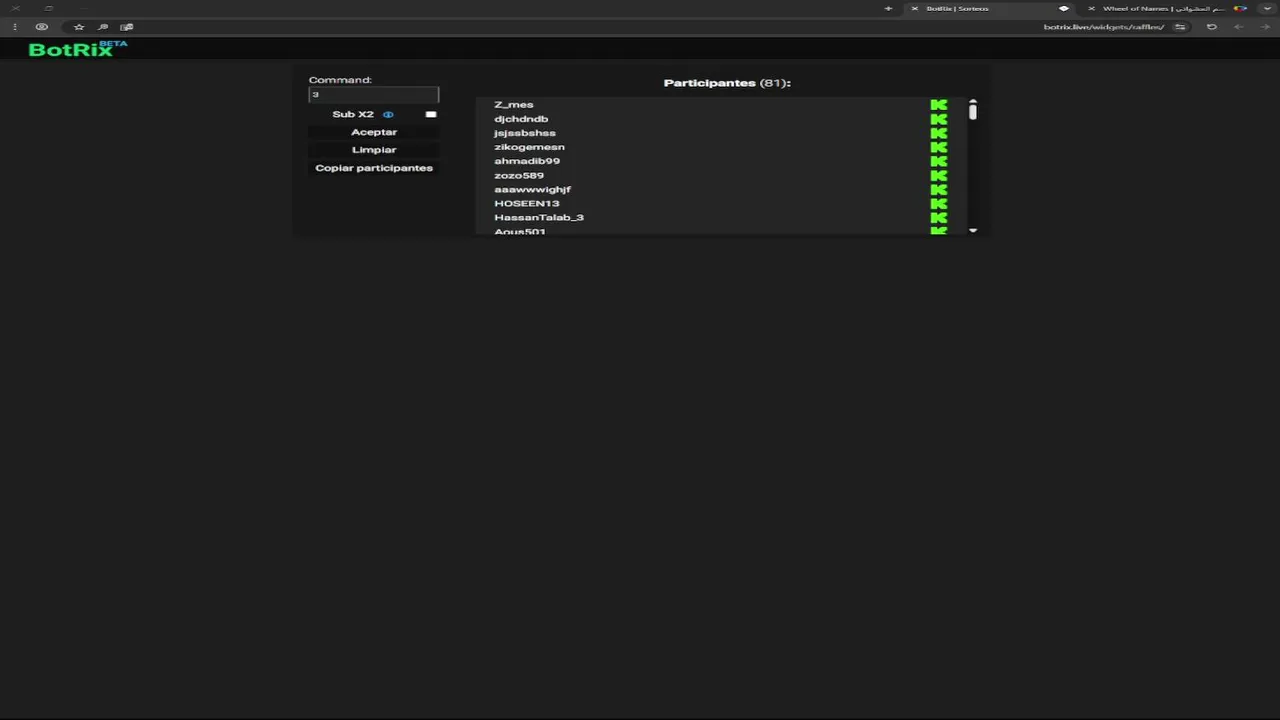
Task: Click the Kick icon beside djchdndb
Action: pyautogui.click(x=938, y=119)
